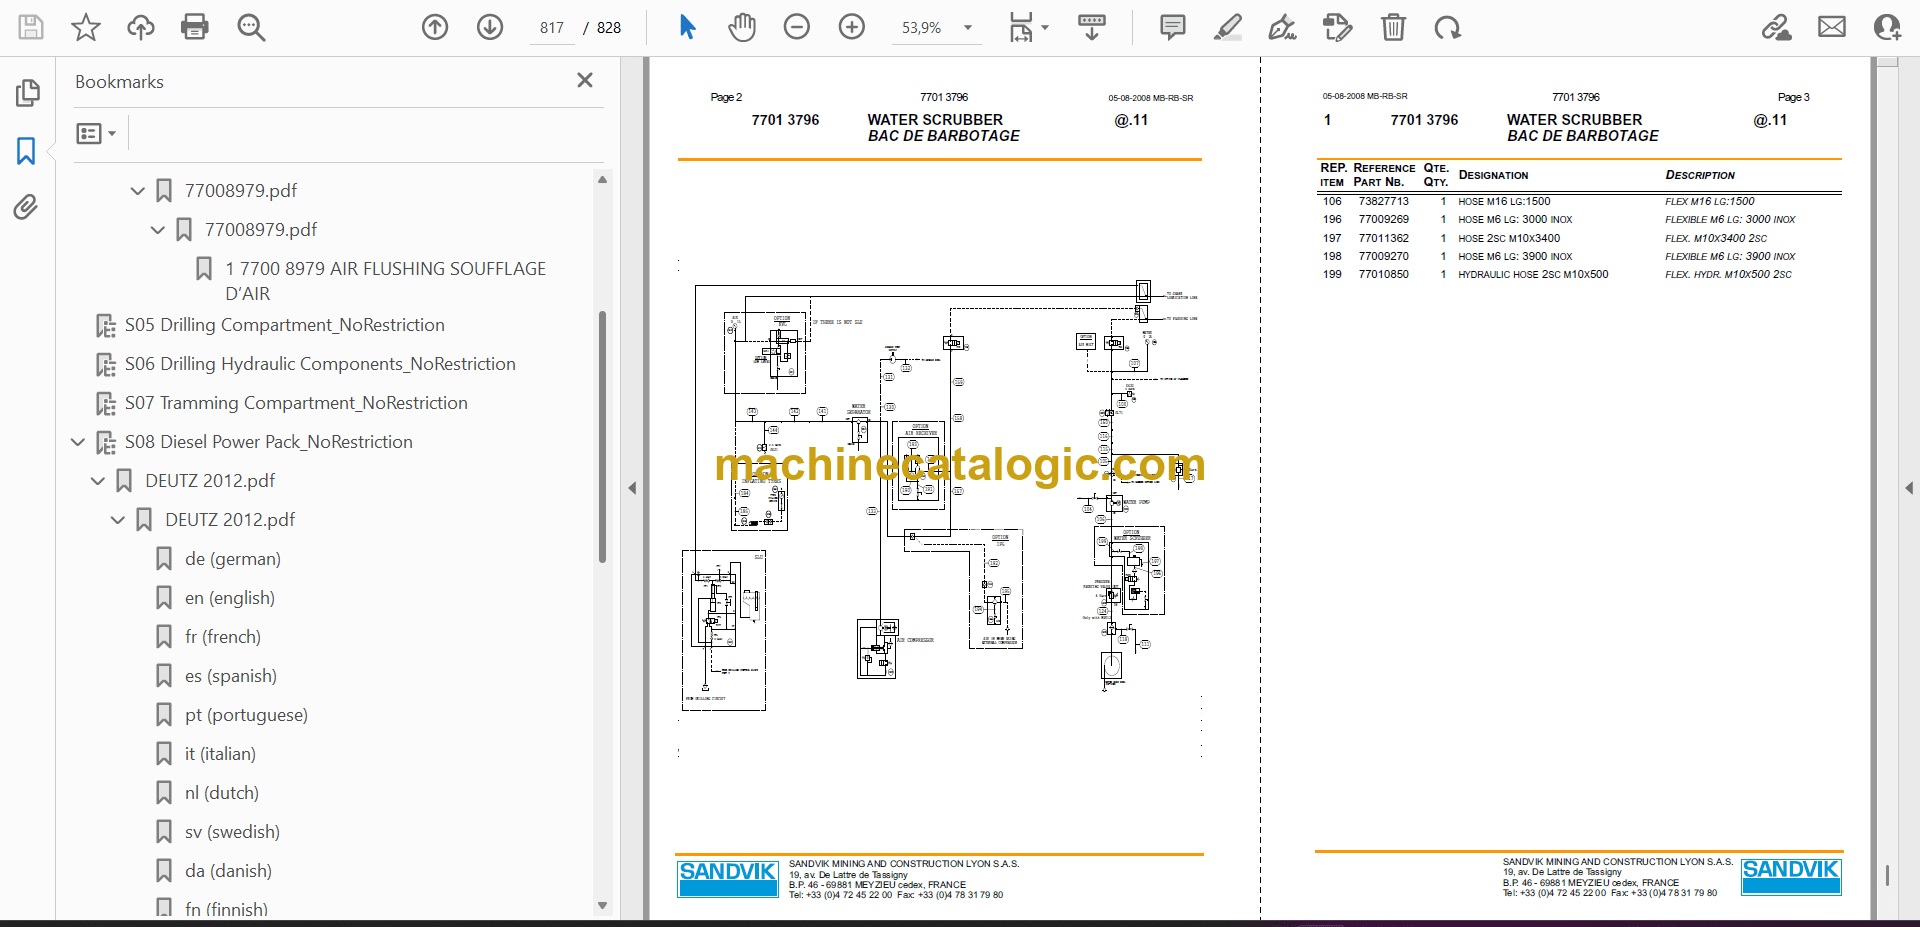
Task: Select the highlight text pen tool
Action: (1228, 27)
